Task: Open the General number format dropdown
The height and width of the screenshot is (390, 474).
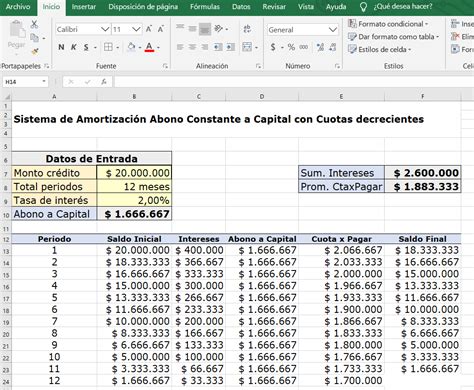Action: 333,30
